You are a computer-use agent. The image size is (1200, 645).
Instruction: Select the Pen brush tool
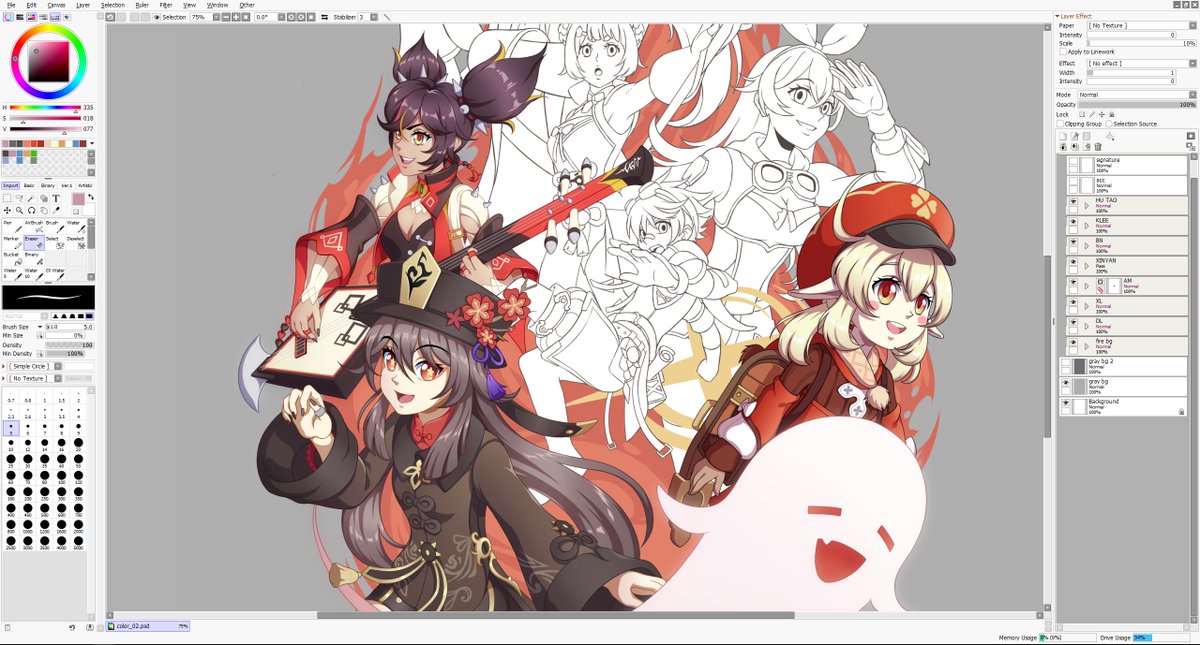coord(11,227)
